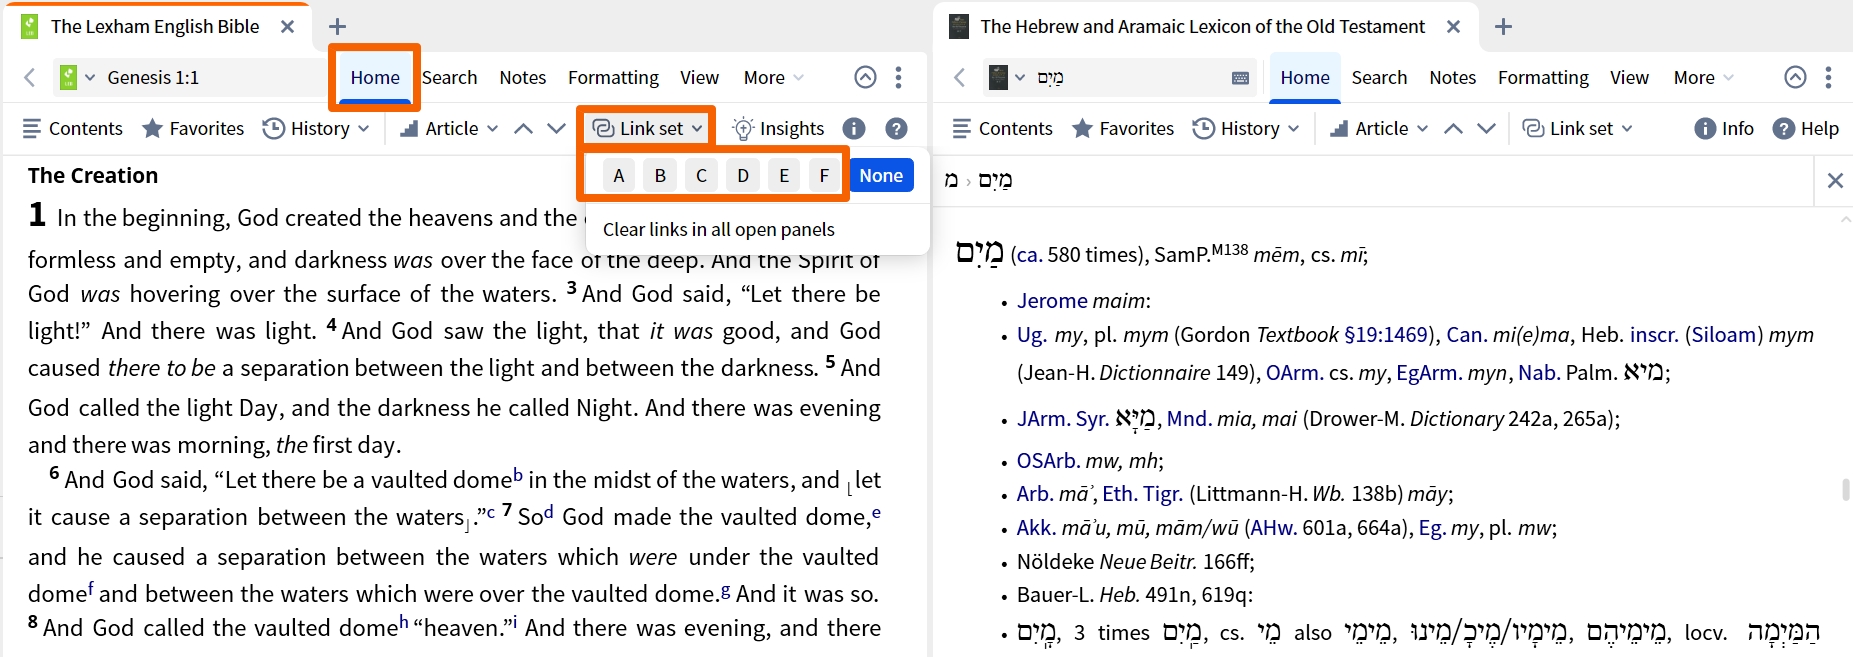1853x657 pixels.
Task: Open the Link set dropdown in Lexicon panel
Action: click(x=1577, y=128)
